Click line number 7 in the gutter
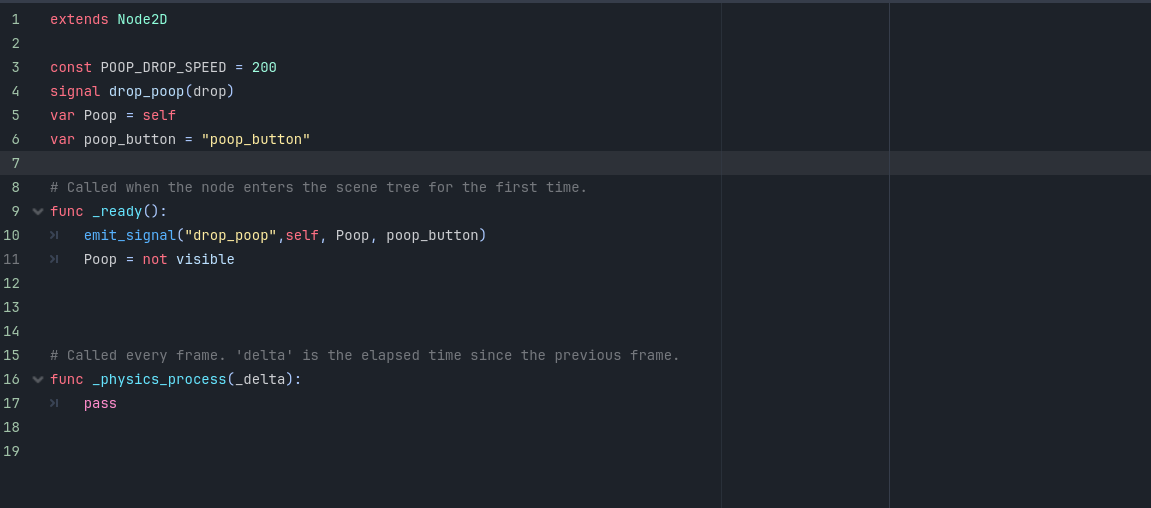The width and height of the screenshot is (1151, 508). [x=15, y=163]
